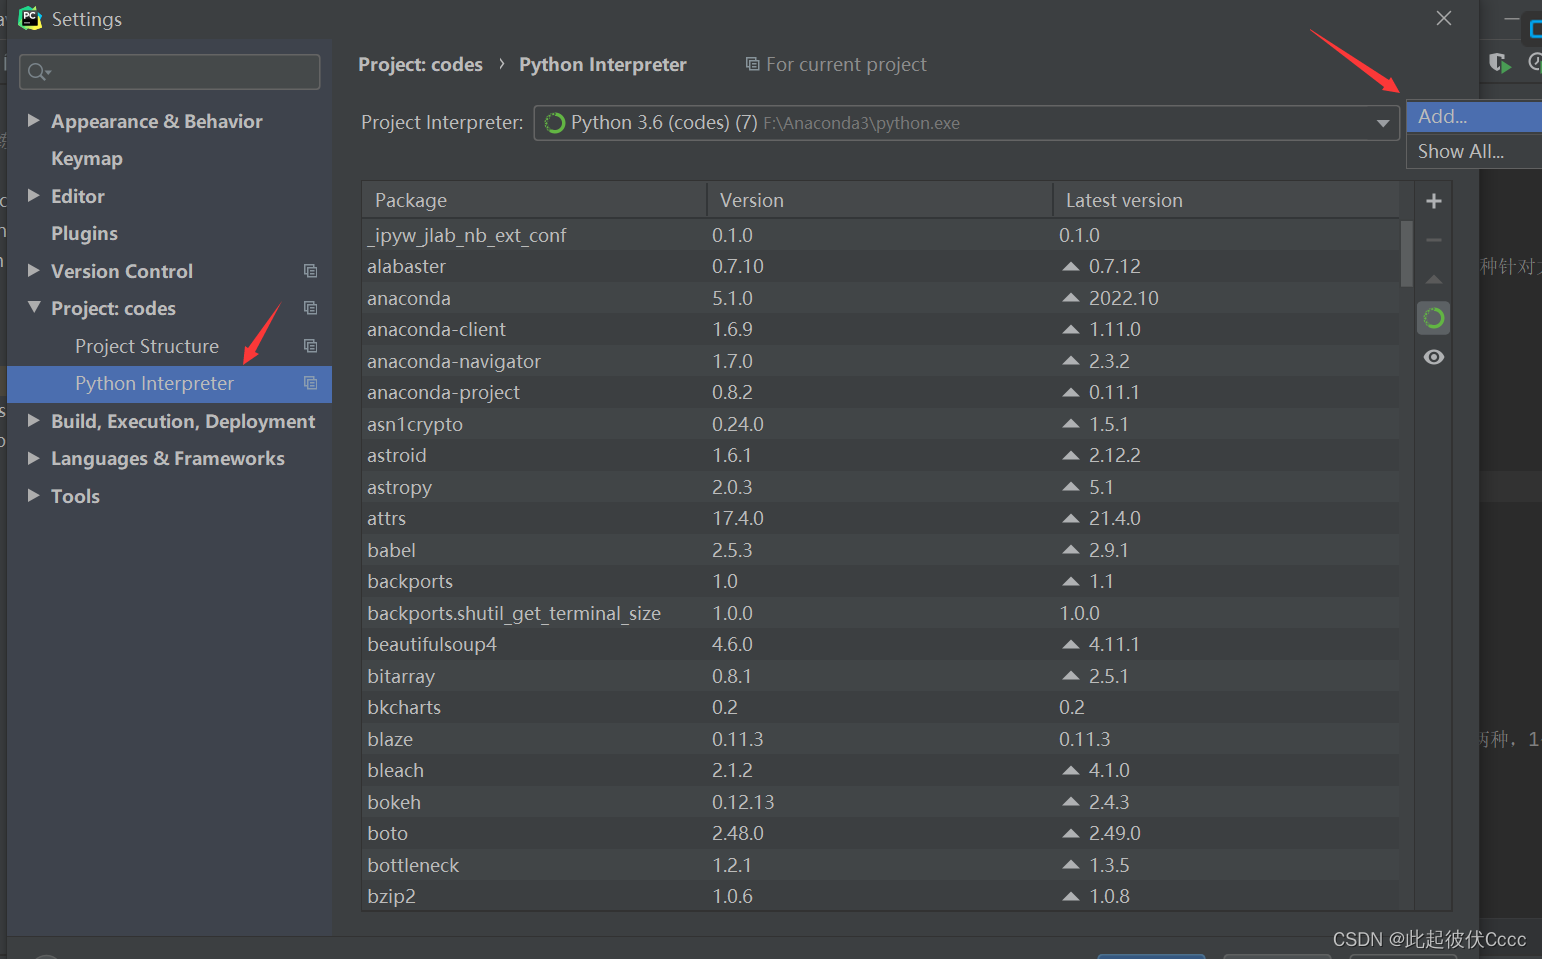
Task: Select the bkcharts package row
Action: 880,707
